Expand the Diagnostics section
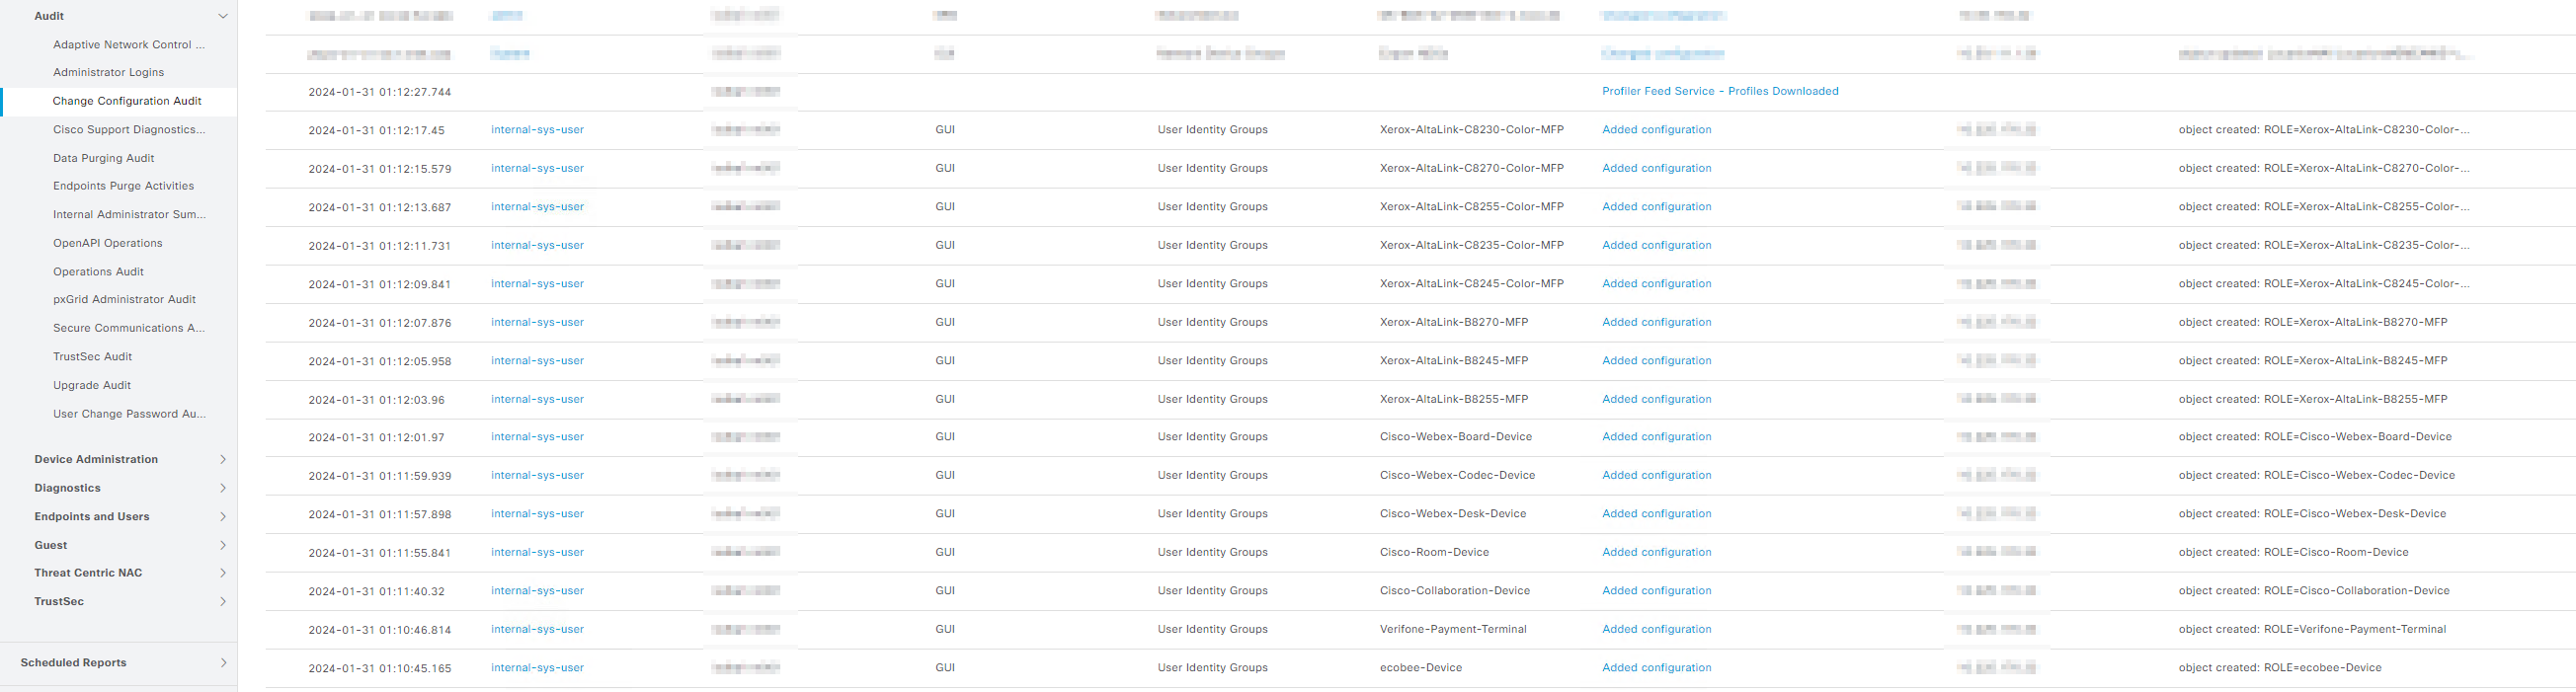This screenshot has height=692, width=2576. pos(223,488)
